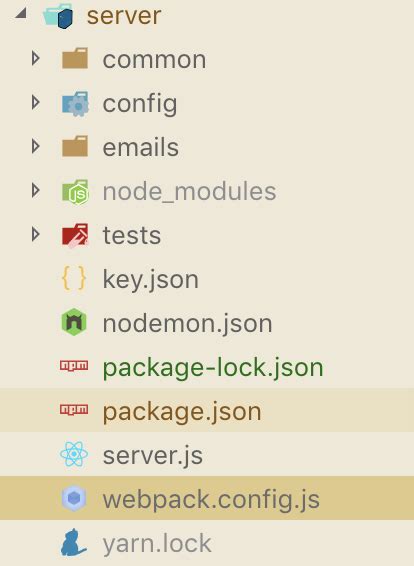Click the curly braces icon of key.json
This screenshot has height=566, width=414.
(74, 279)
